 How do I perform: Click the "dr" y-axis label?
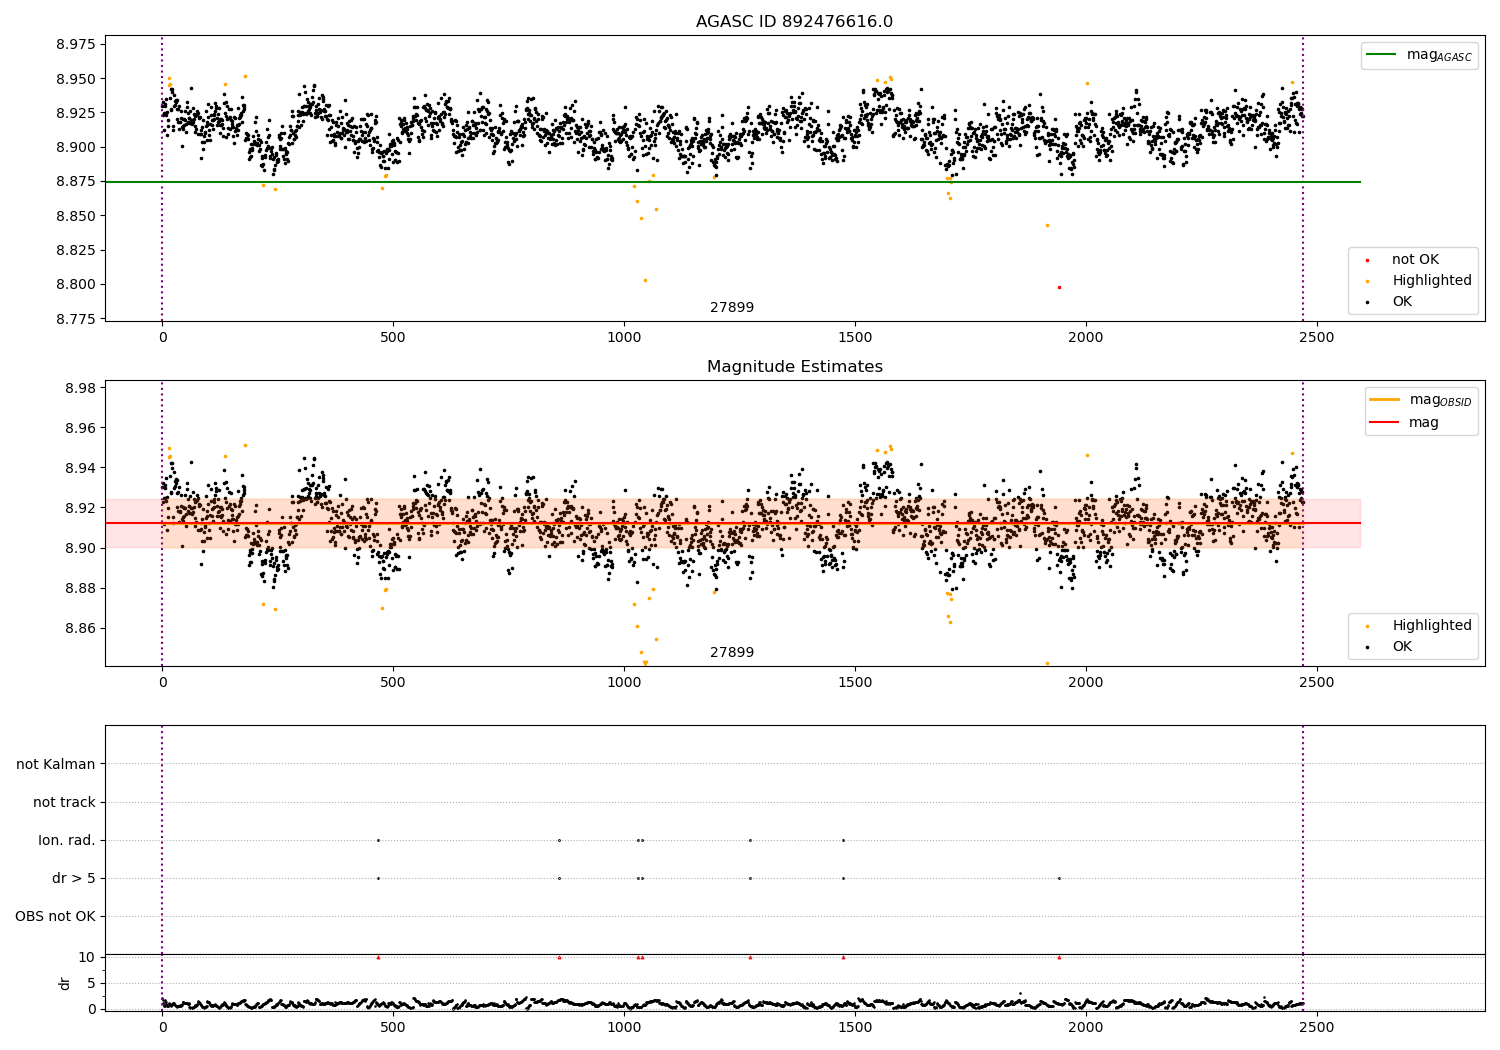[65, 983]
